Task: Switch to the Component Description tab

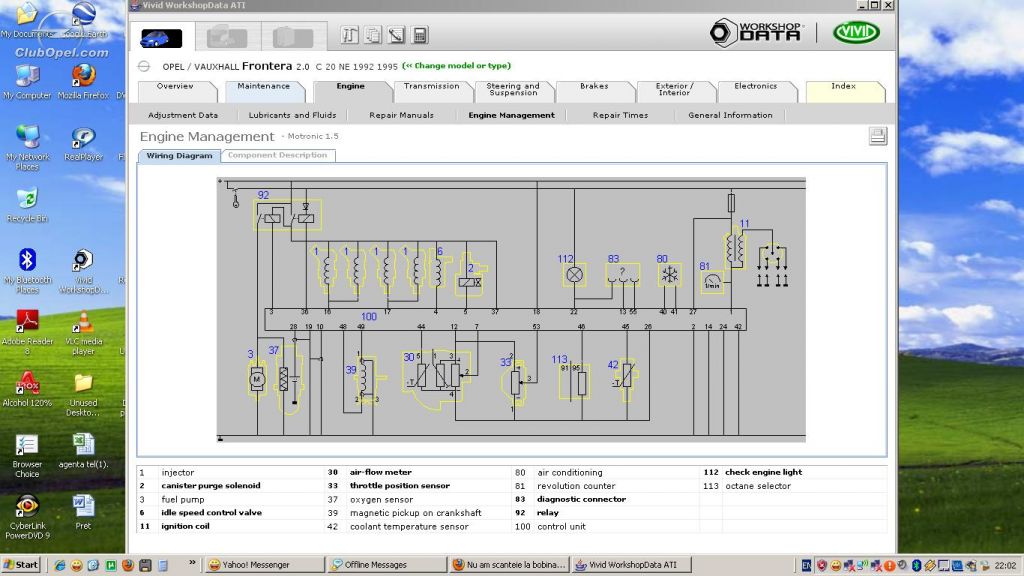Action: click(x=278, y=155)
